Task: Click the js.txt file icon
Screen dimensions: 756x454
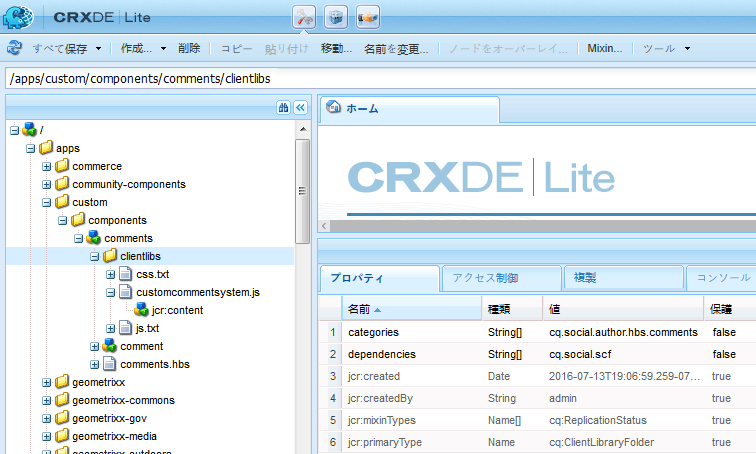Action: tap(125, 328)
